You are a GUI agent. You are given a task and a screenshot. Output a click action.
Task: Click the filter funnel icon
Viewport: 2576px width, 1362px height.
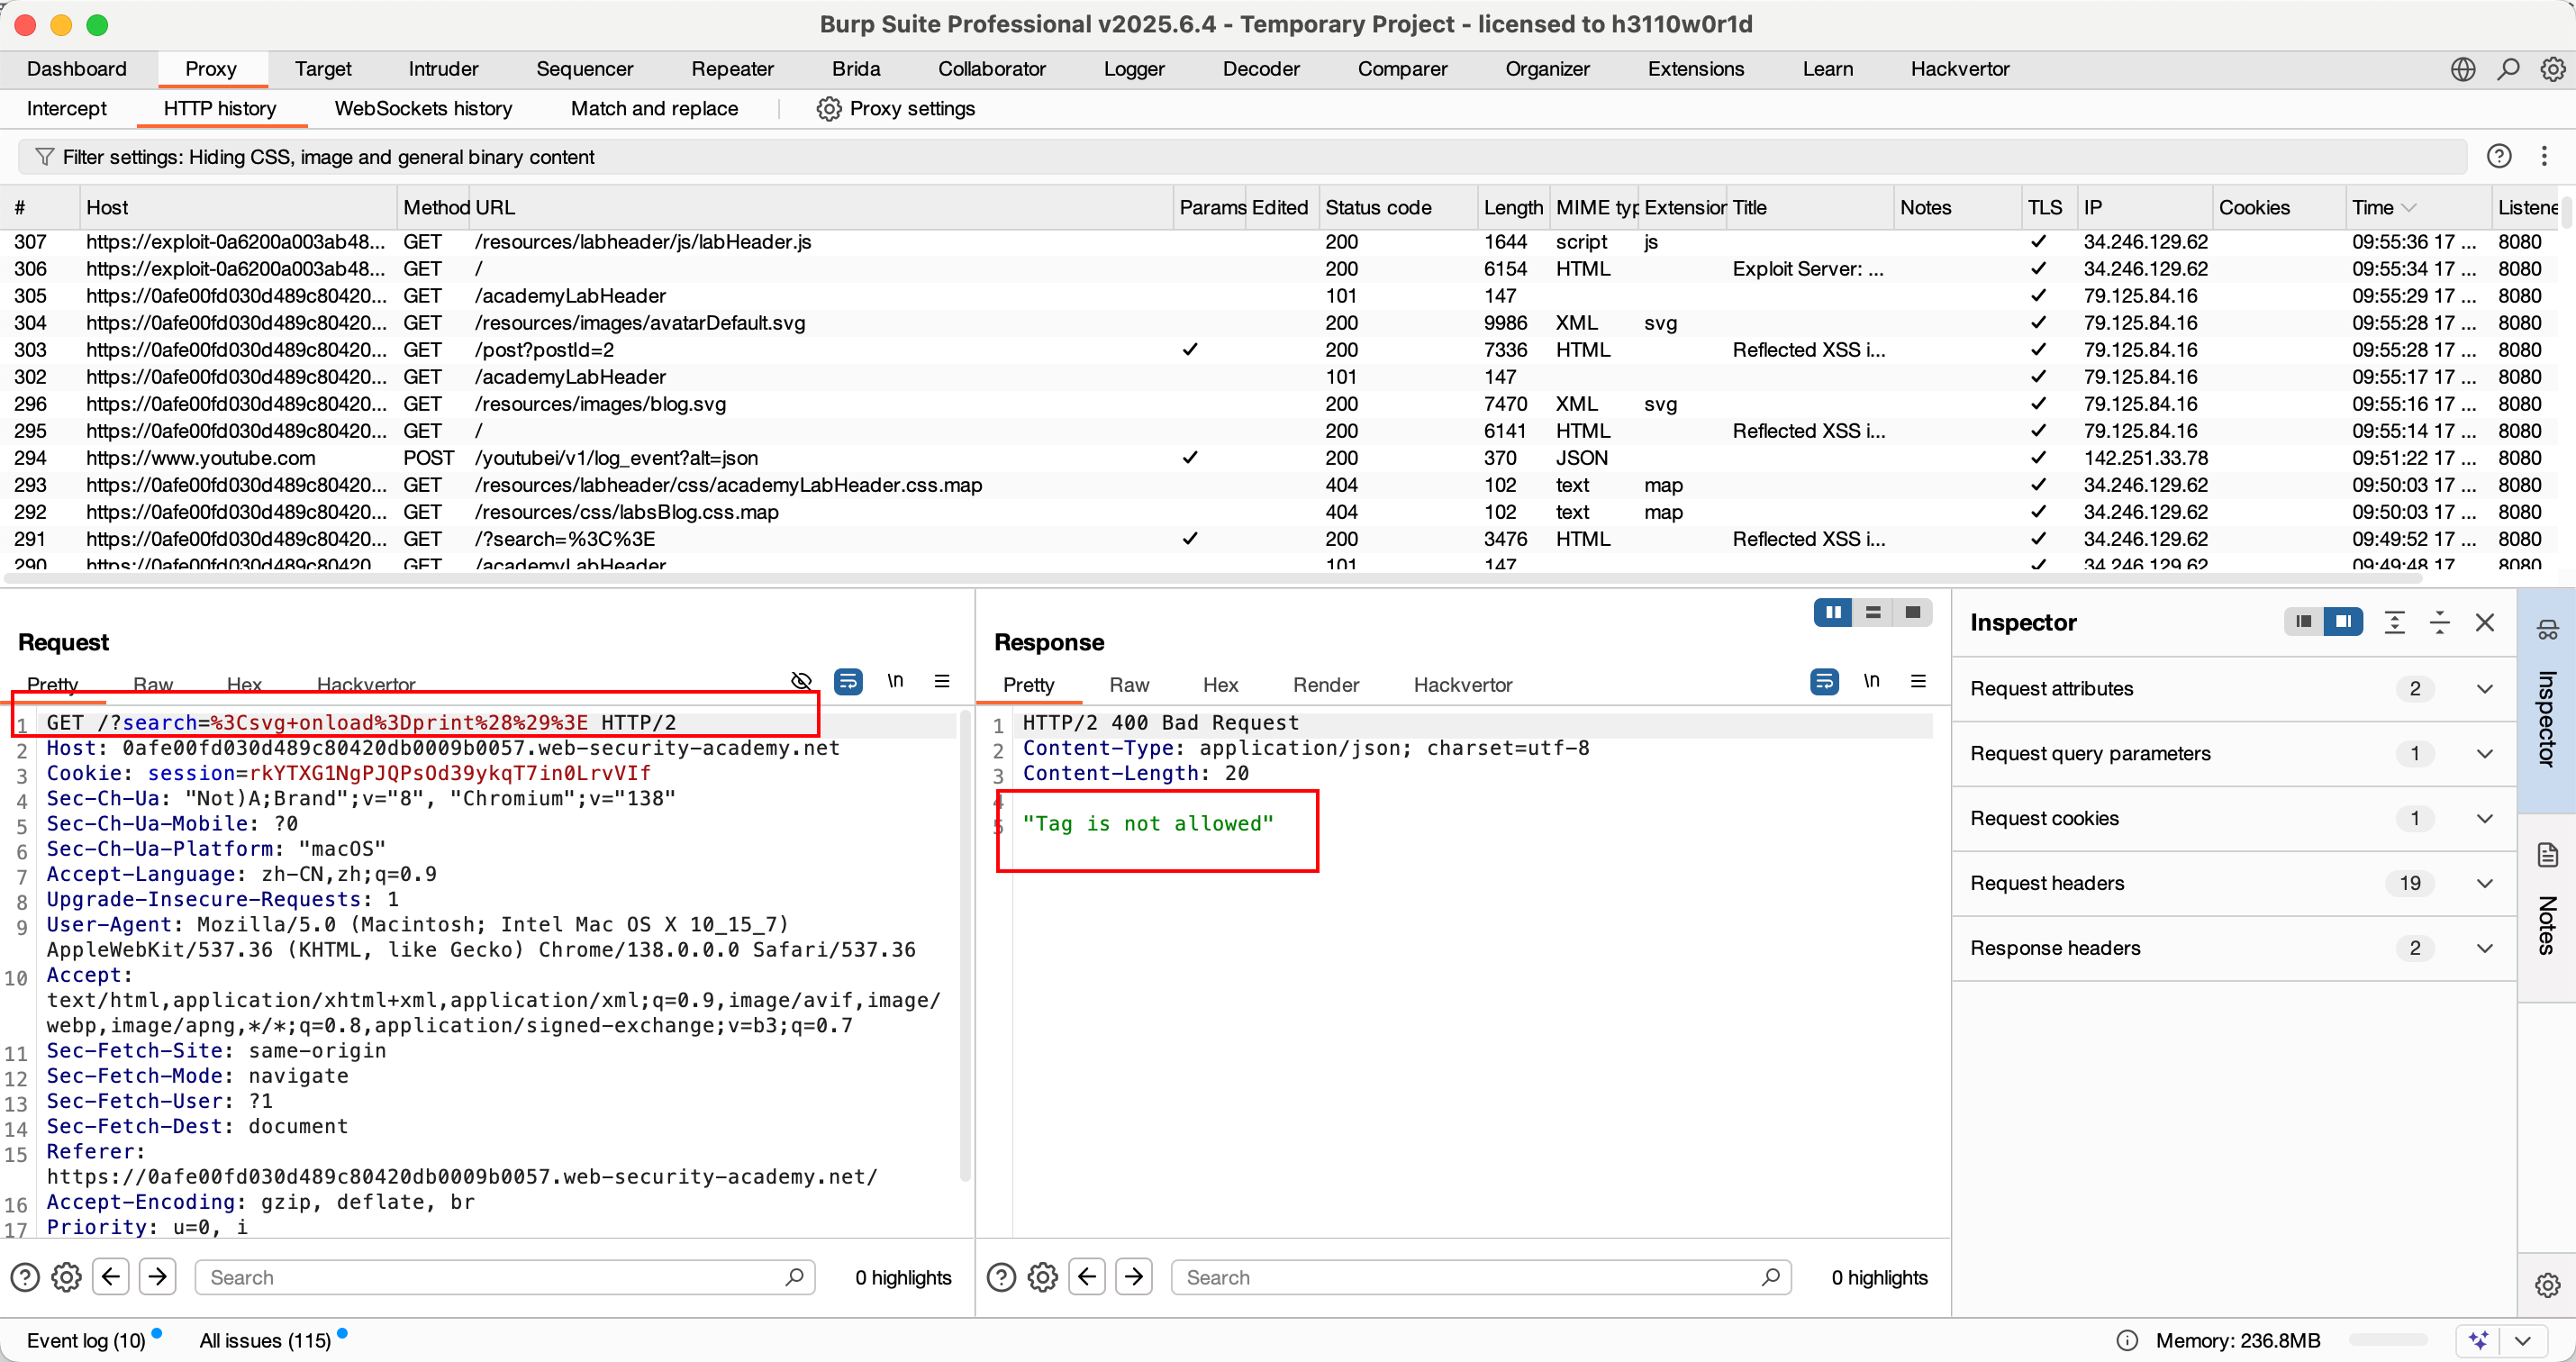pyautogui.click(x=45, y=157)
